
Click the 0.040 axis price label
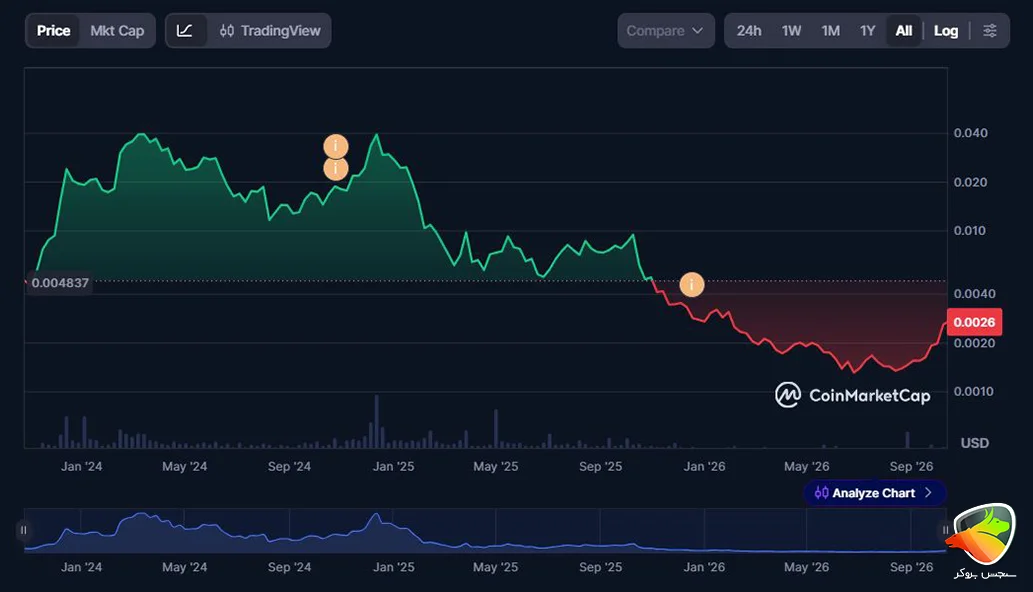click(x=970, y=133)
